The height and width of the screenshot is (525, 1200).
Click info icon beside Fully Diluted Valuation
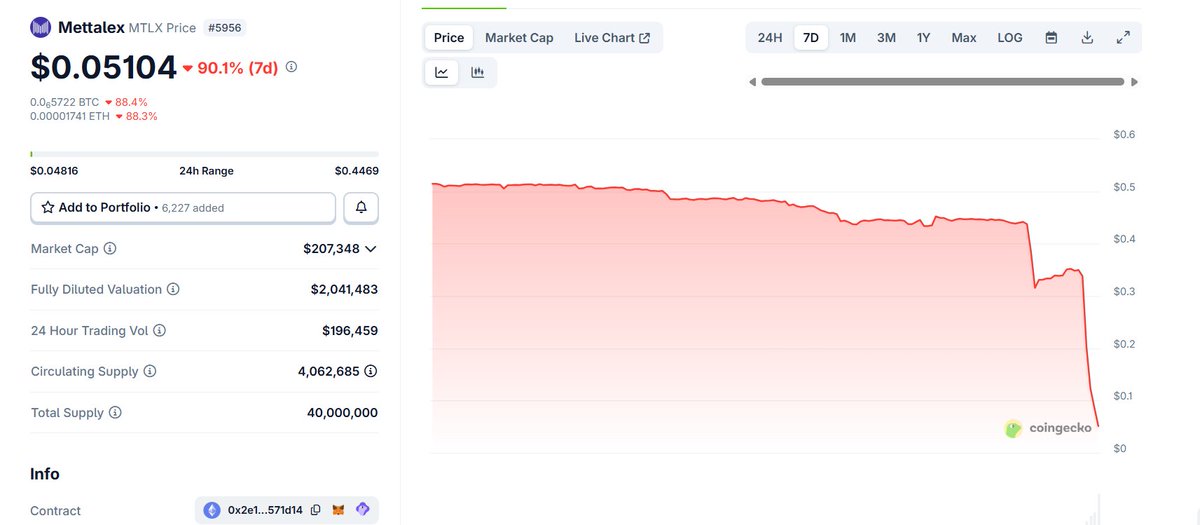[173, 289]
